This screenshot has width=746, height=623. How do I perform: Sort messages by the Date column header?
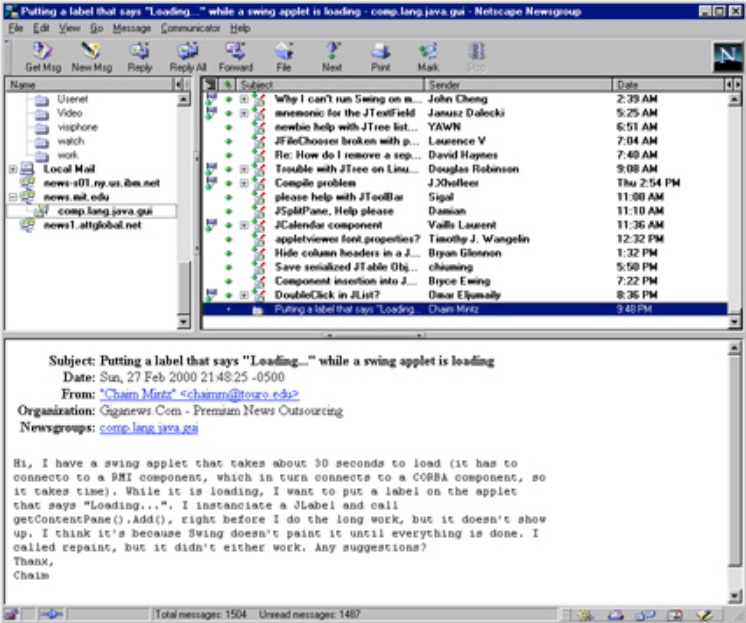[x=668, y=85]
